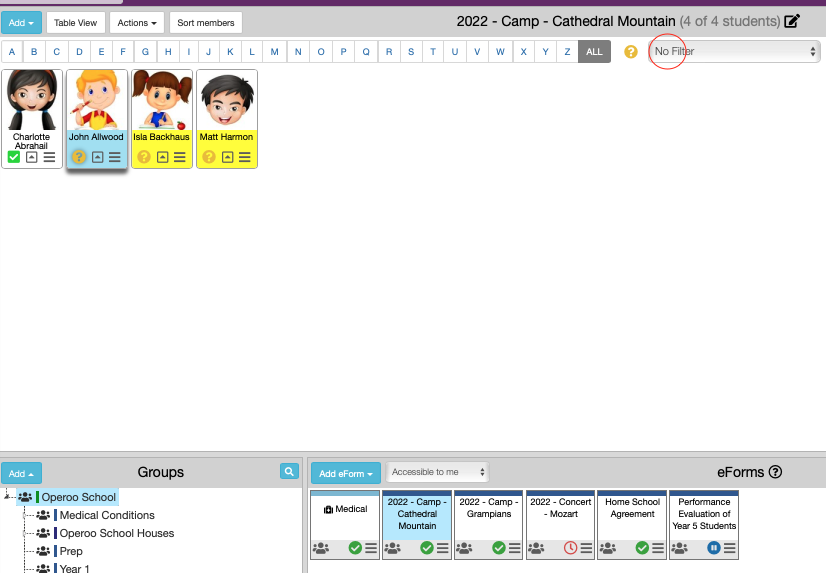Open the search icon in Groups panel

[288, 472]
